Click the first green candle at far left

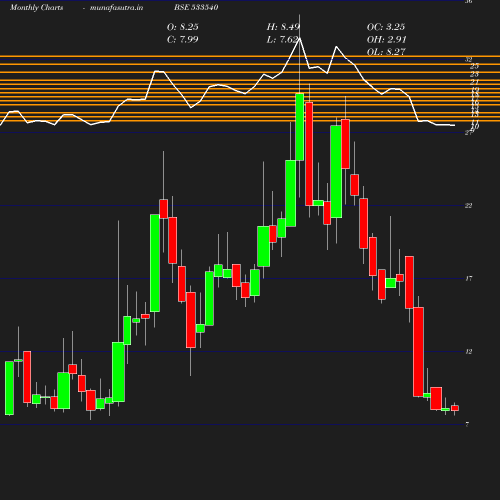(x=9, y=388)
